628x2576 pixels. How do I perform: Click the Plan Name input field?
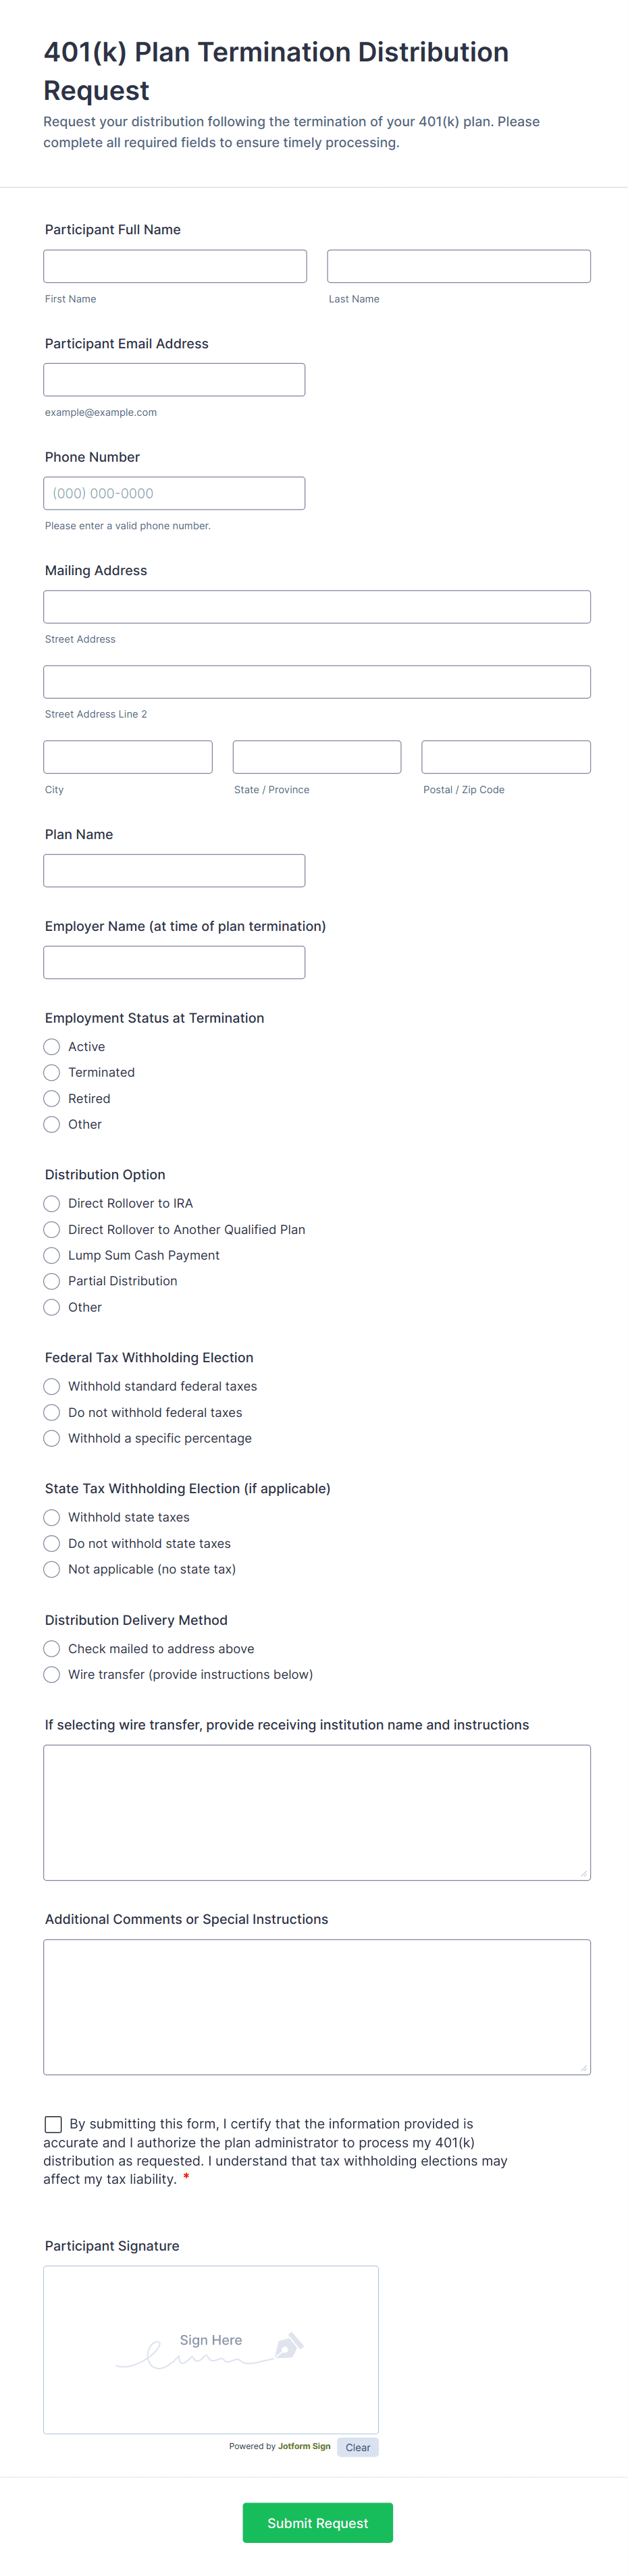click(174, 870)
